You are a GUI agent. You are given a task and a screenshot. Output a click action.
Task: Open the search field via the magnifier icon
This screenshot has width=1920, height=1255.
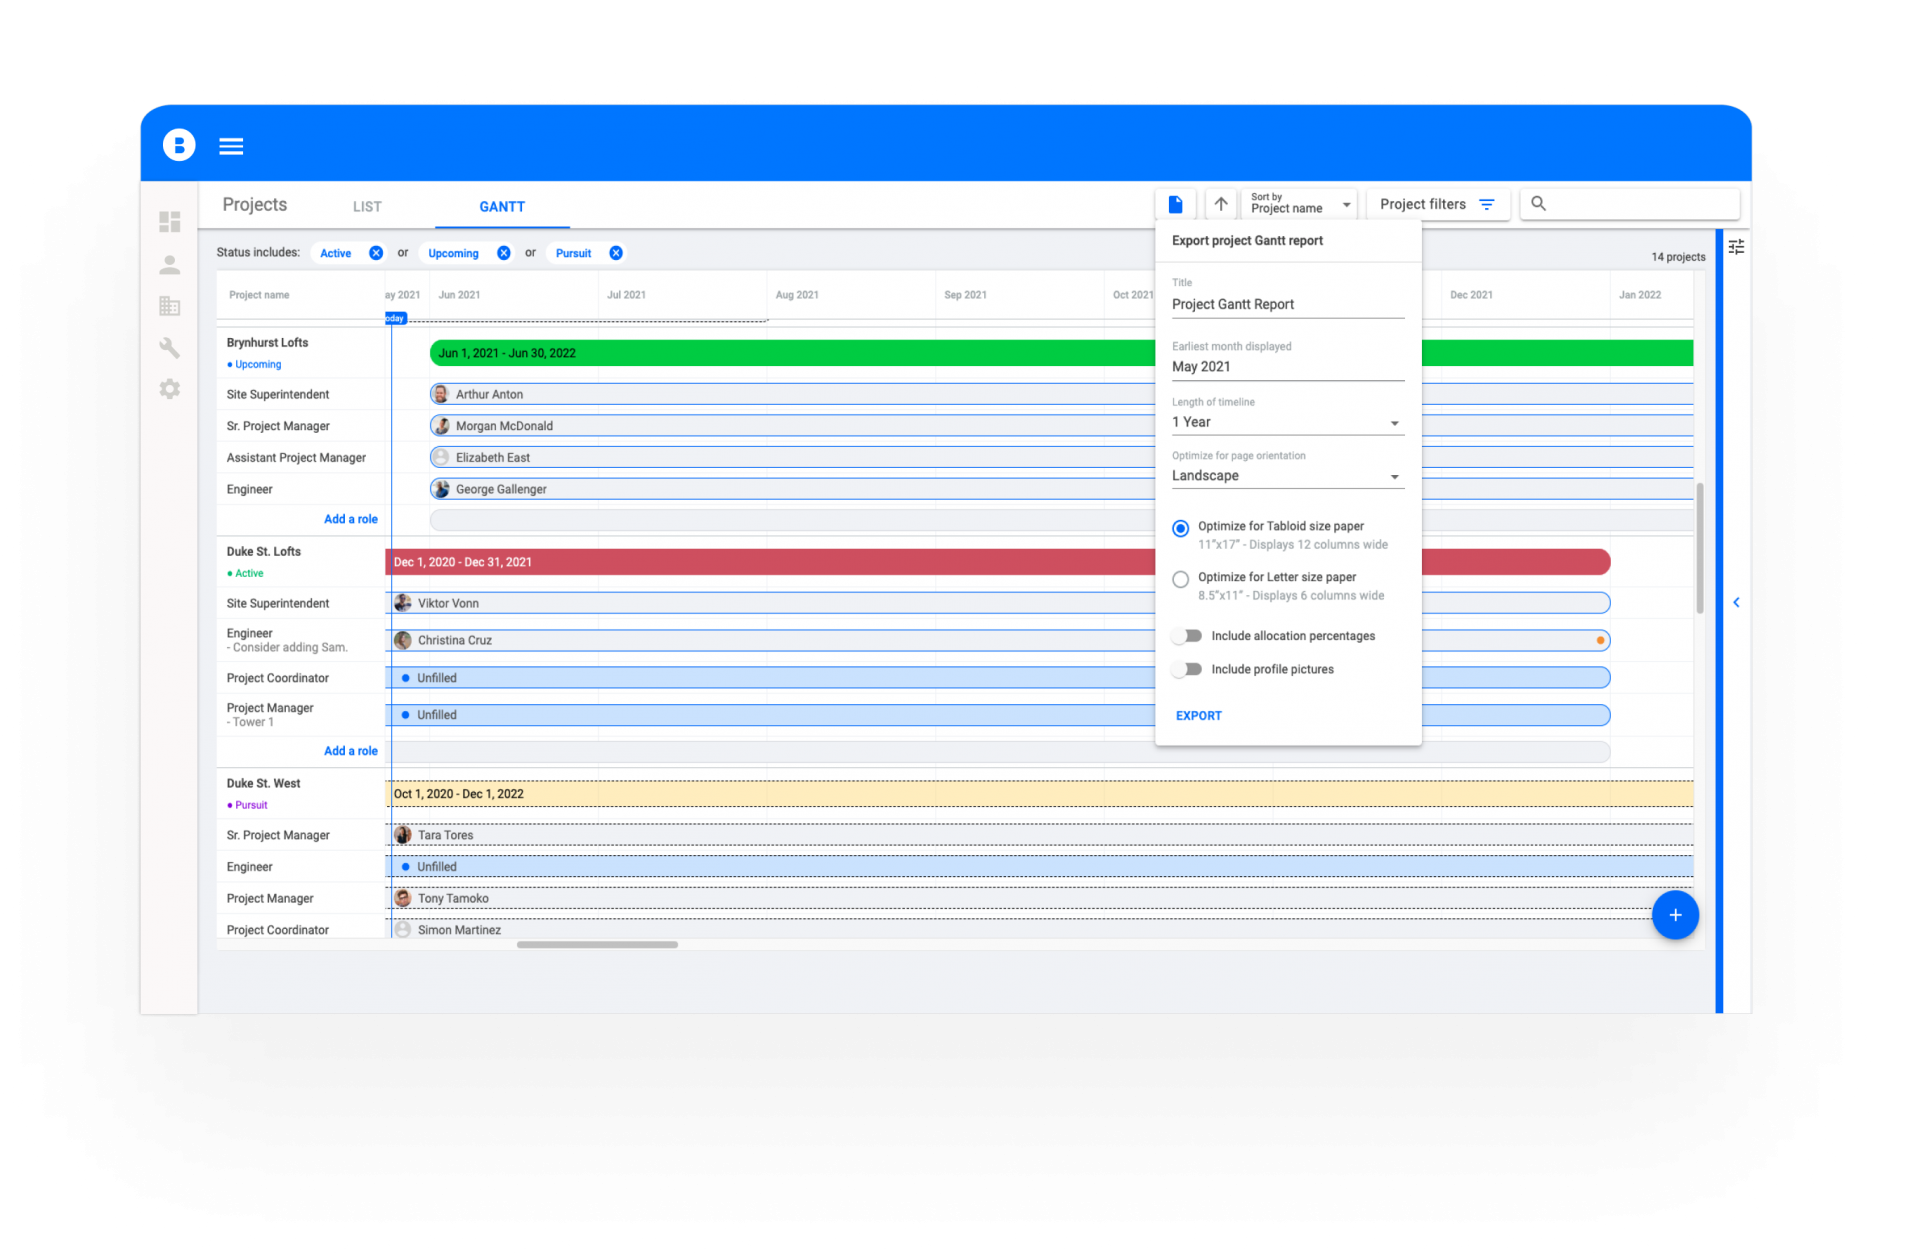click(1538, 203)
